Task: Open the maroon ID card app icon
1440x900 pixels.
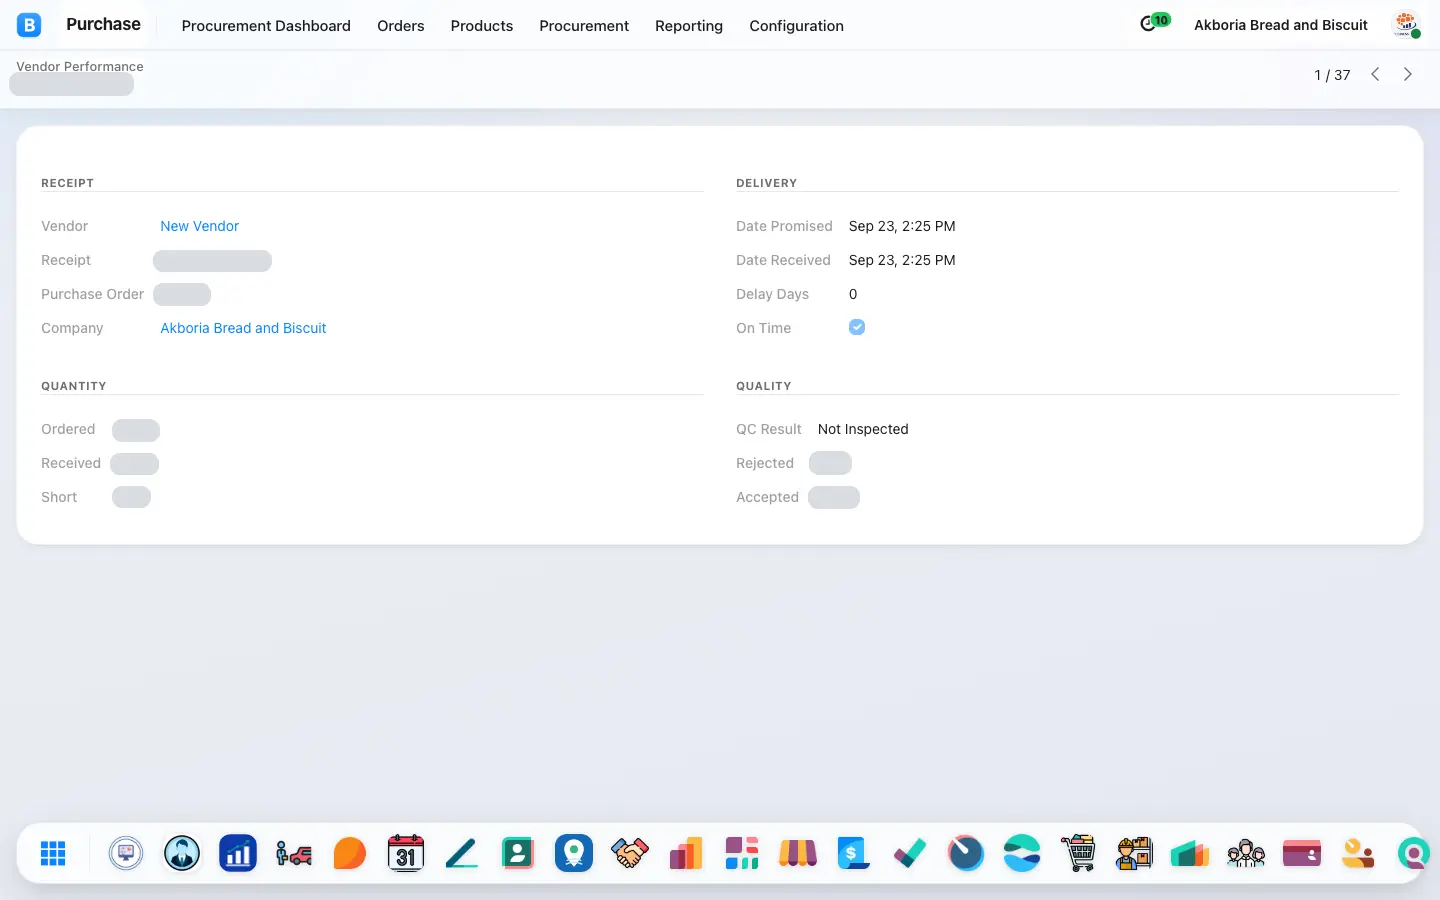Action: click(x=1302, y=853)
